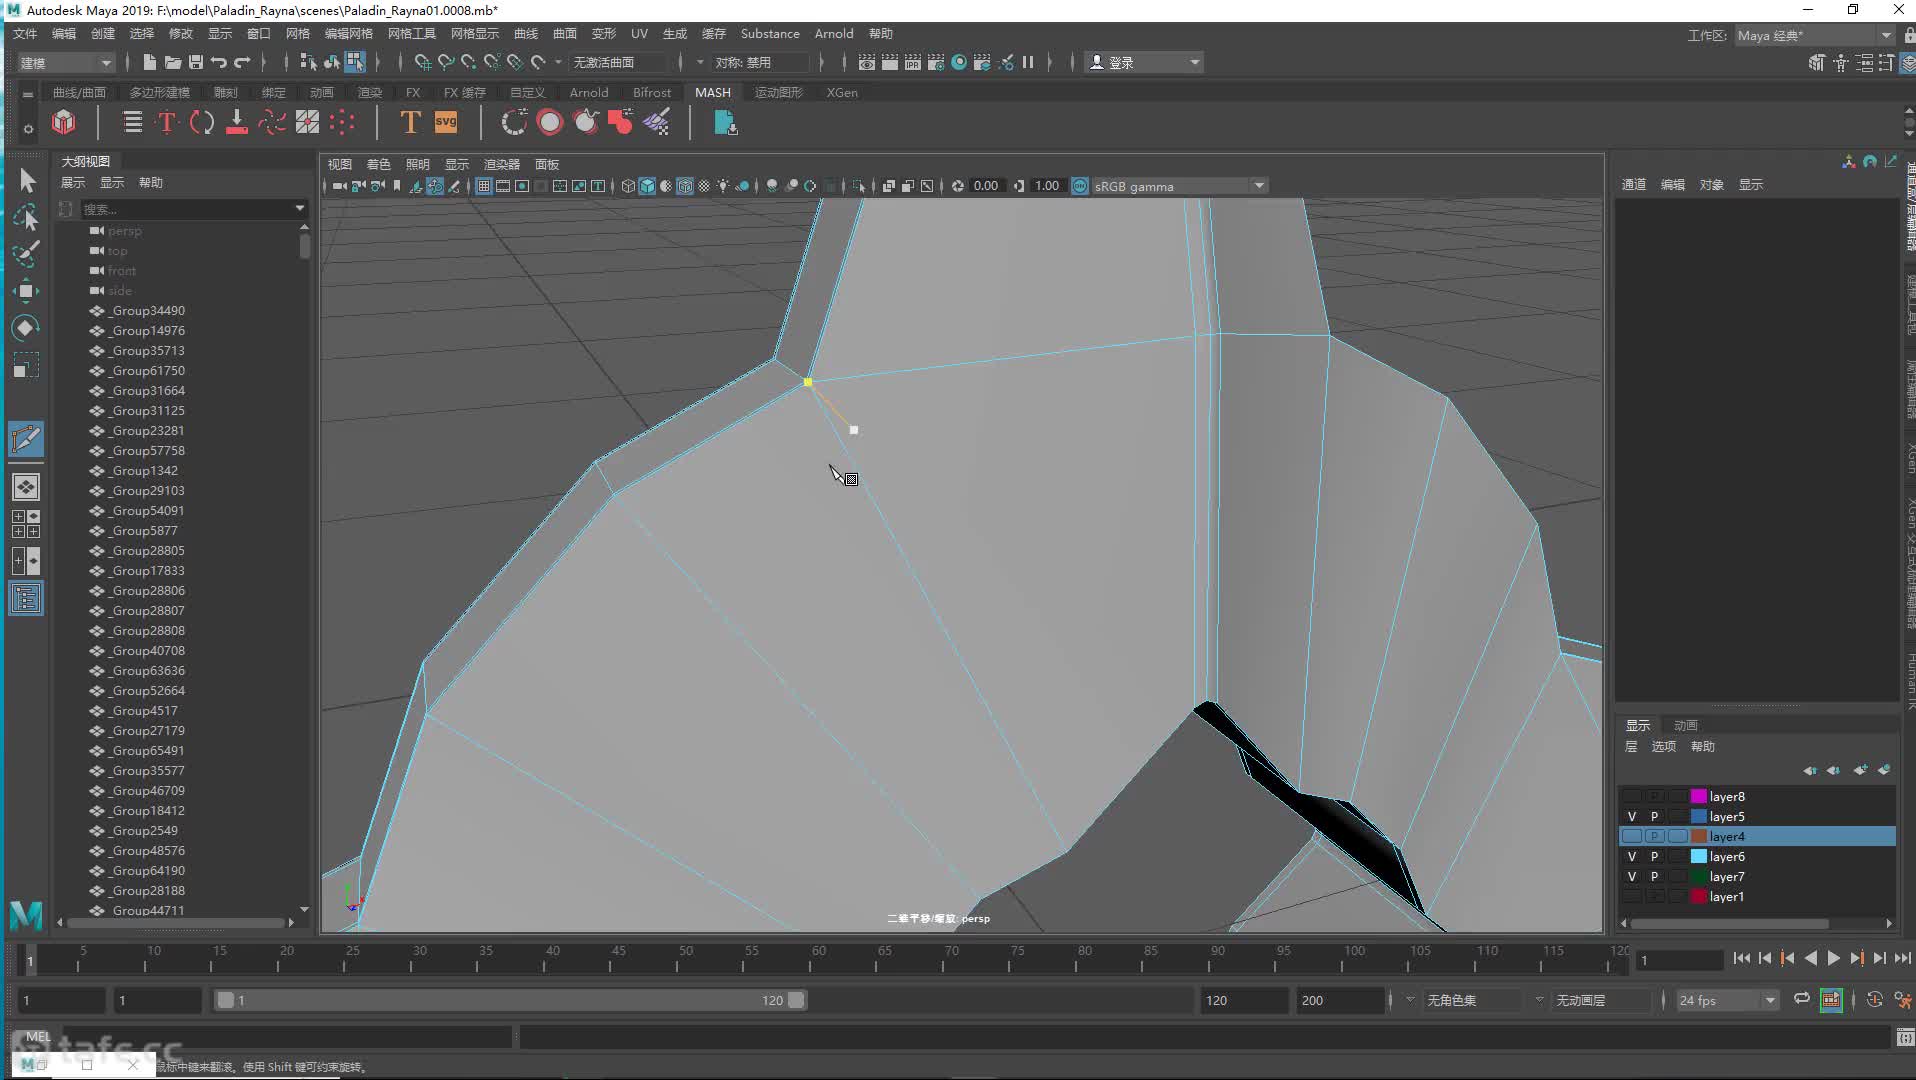This screenshot has height=1080, width=1916.
Task: Open the UV menu
Action: (x=639, y=34)
